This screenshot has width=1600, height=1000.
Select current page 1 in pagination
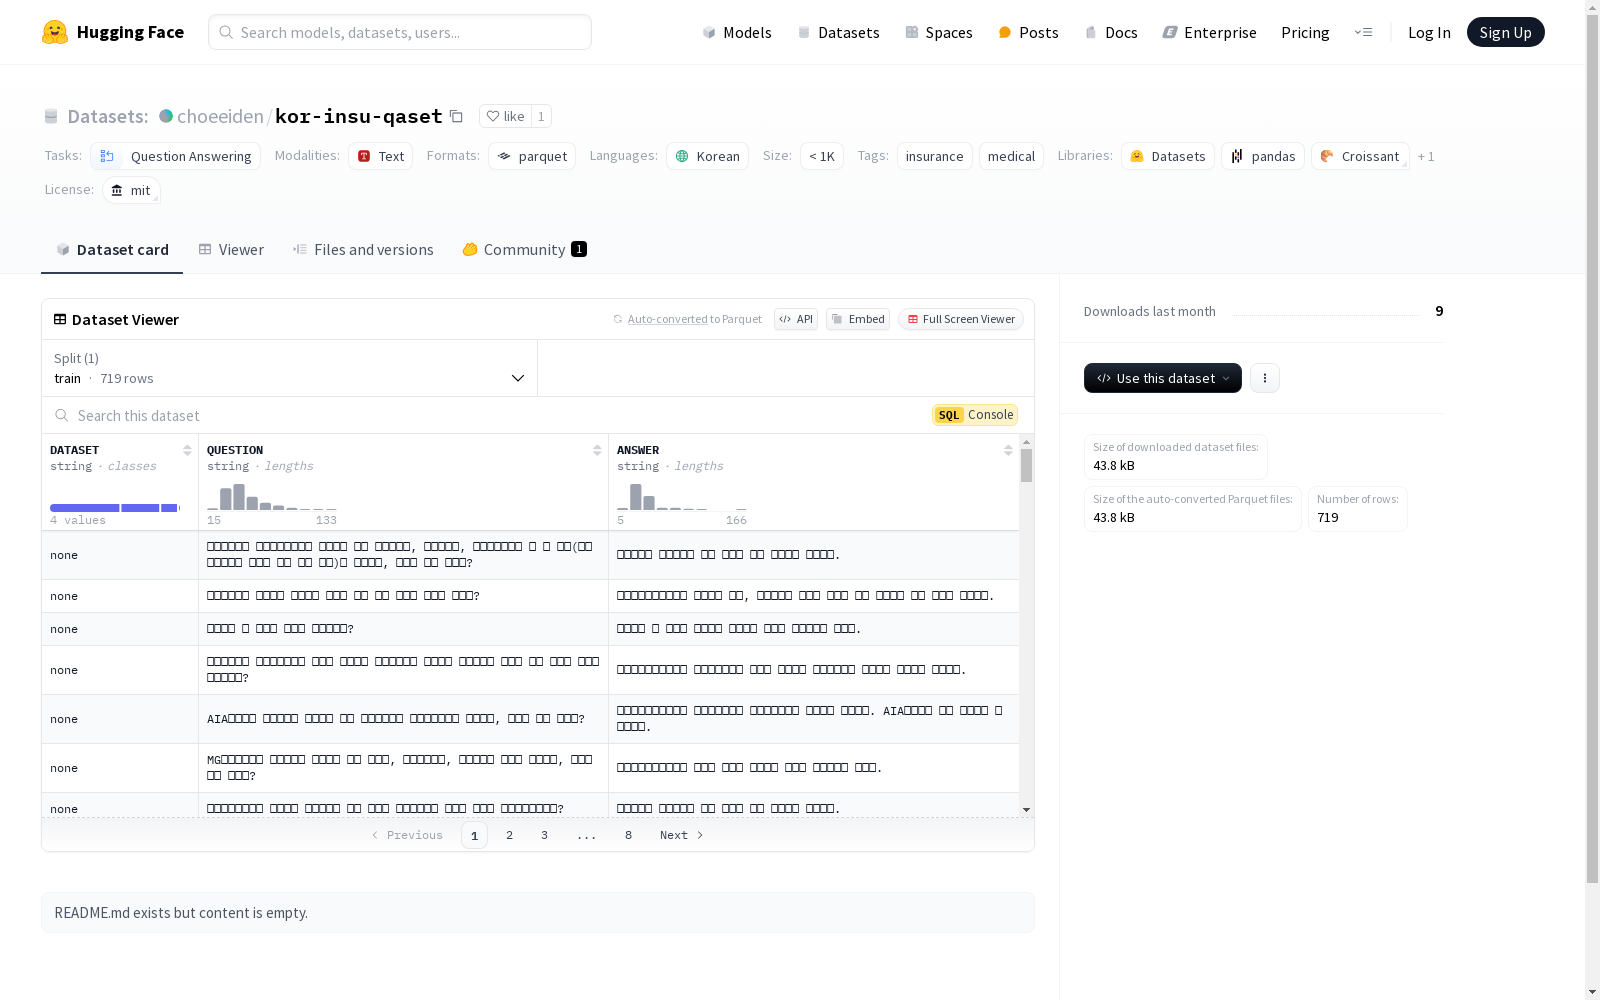tap(474, 835)
